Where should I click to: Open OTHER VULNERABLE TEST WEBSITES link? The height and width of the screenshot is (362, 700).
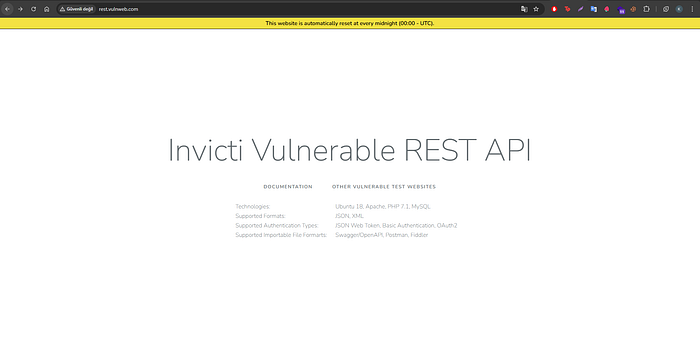point(384,187)
